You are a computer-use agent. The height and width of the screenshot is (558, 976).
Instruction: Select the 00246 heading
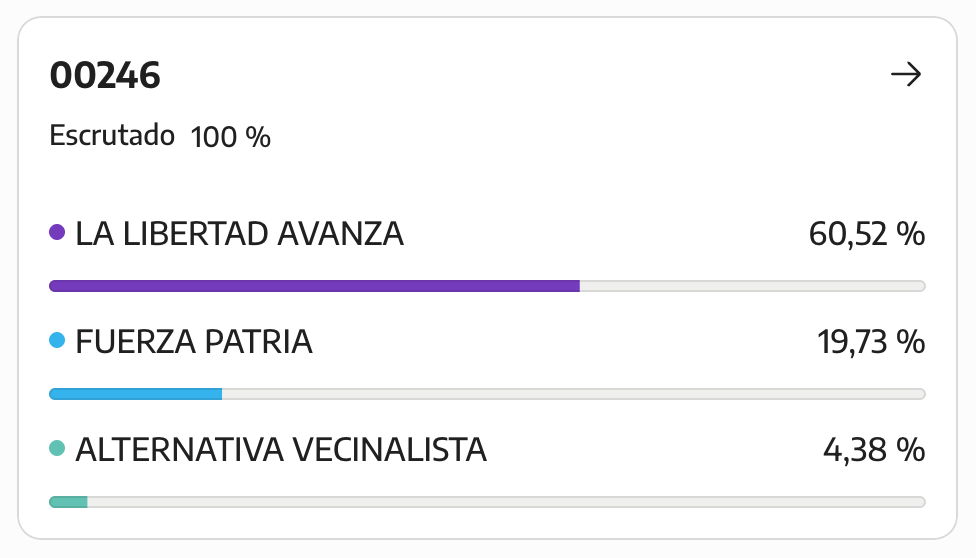pyautogui.click(x=105, y=75)
